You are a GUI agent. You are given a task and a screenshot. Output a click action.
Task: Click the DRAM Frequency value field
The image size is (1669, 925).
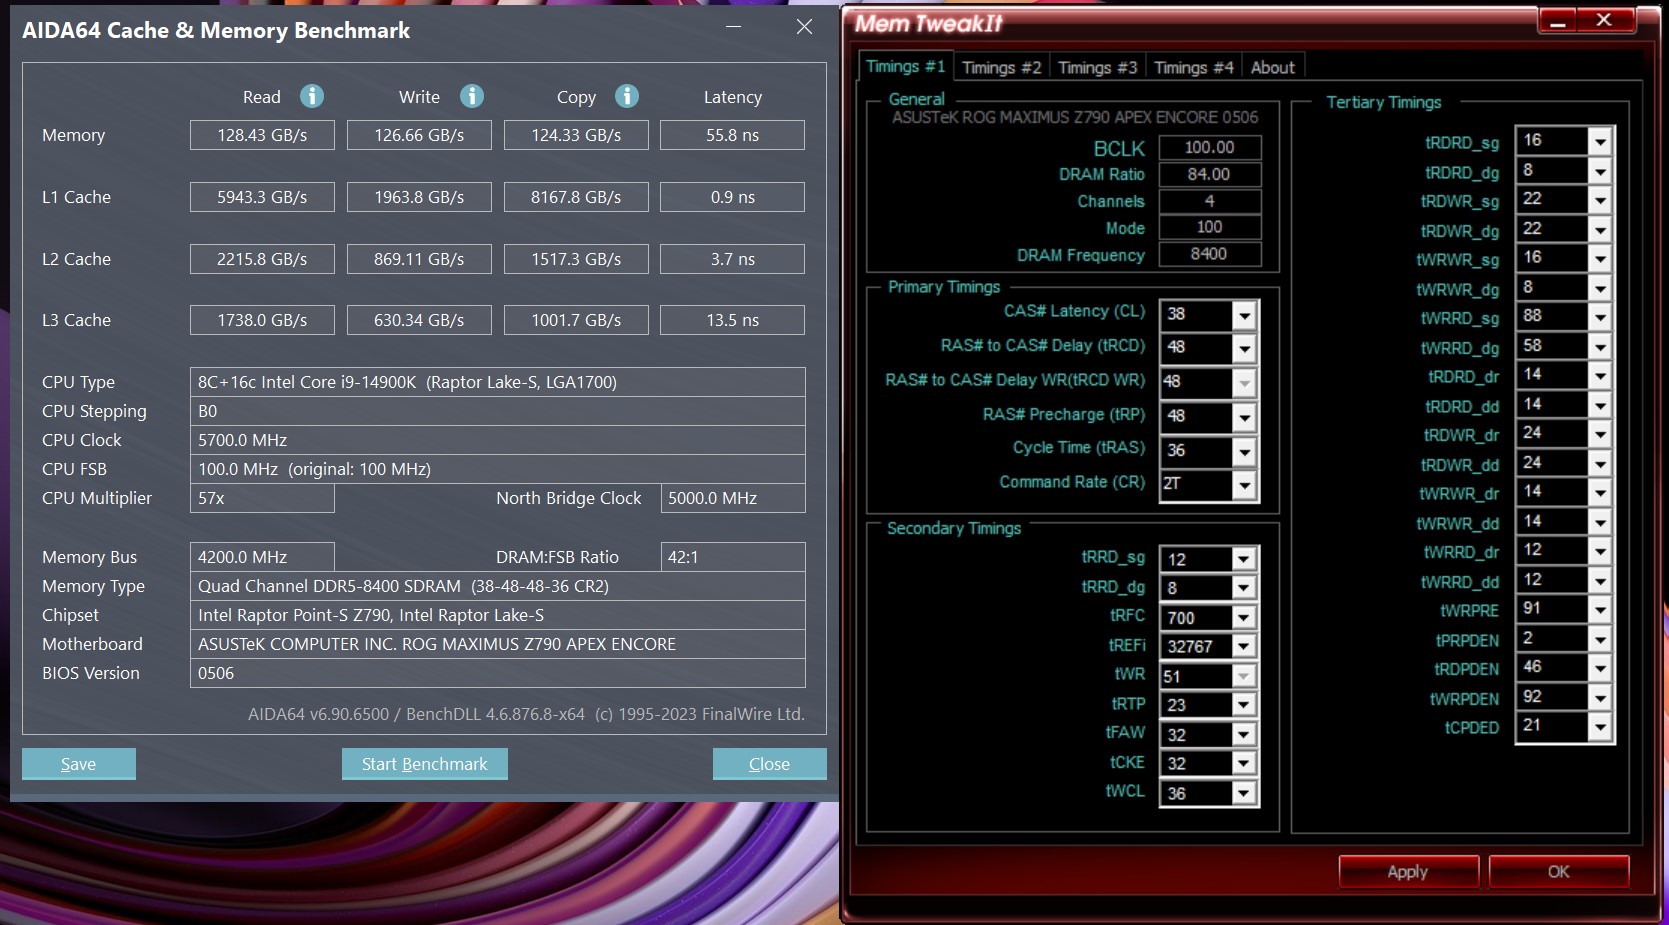click(x=1210, y=254)
